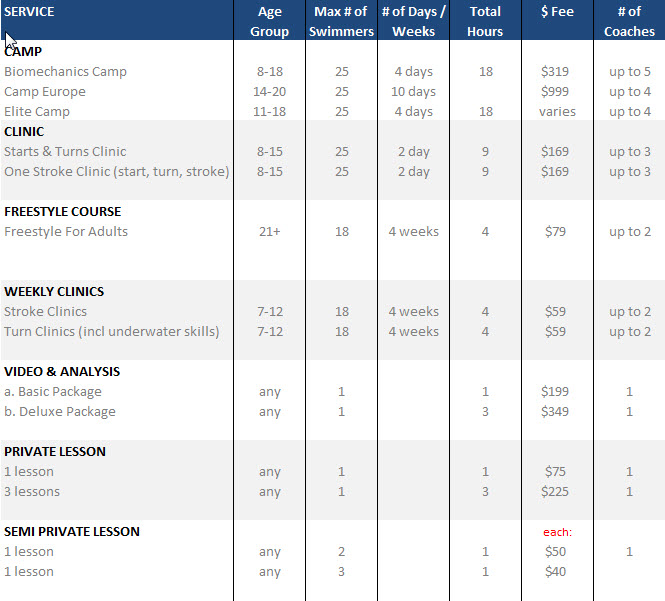665x601 pixels.
Task: Click the '10 days' duration cell
Action: pyautogui.click(x=413, y=92)
